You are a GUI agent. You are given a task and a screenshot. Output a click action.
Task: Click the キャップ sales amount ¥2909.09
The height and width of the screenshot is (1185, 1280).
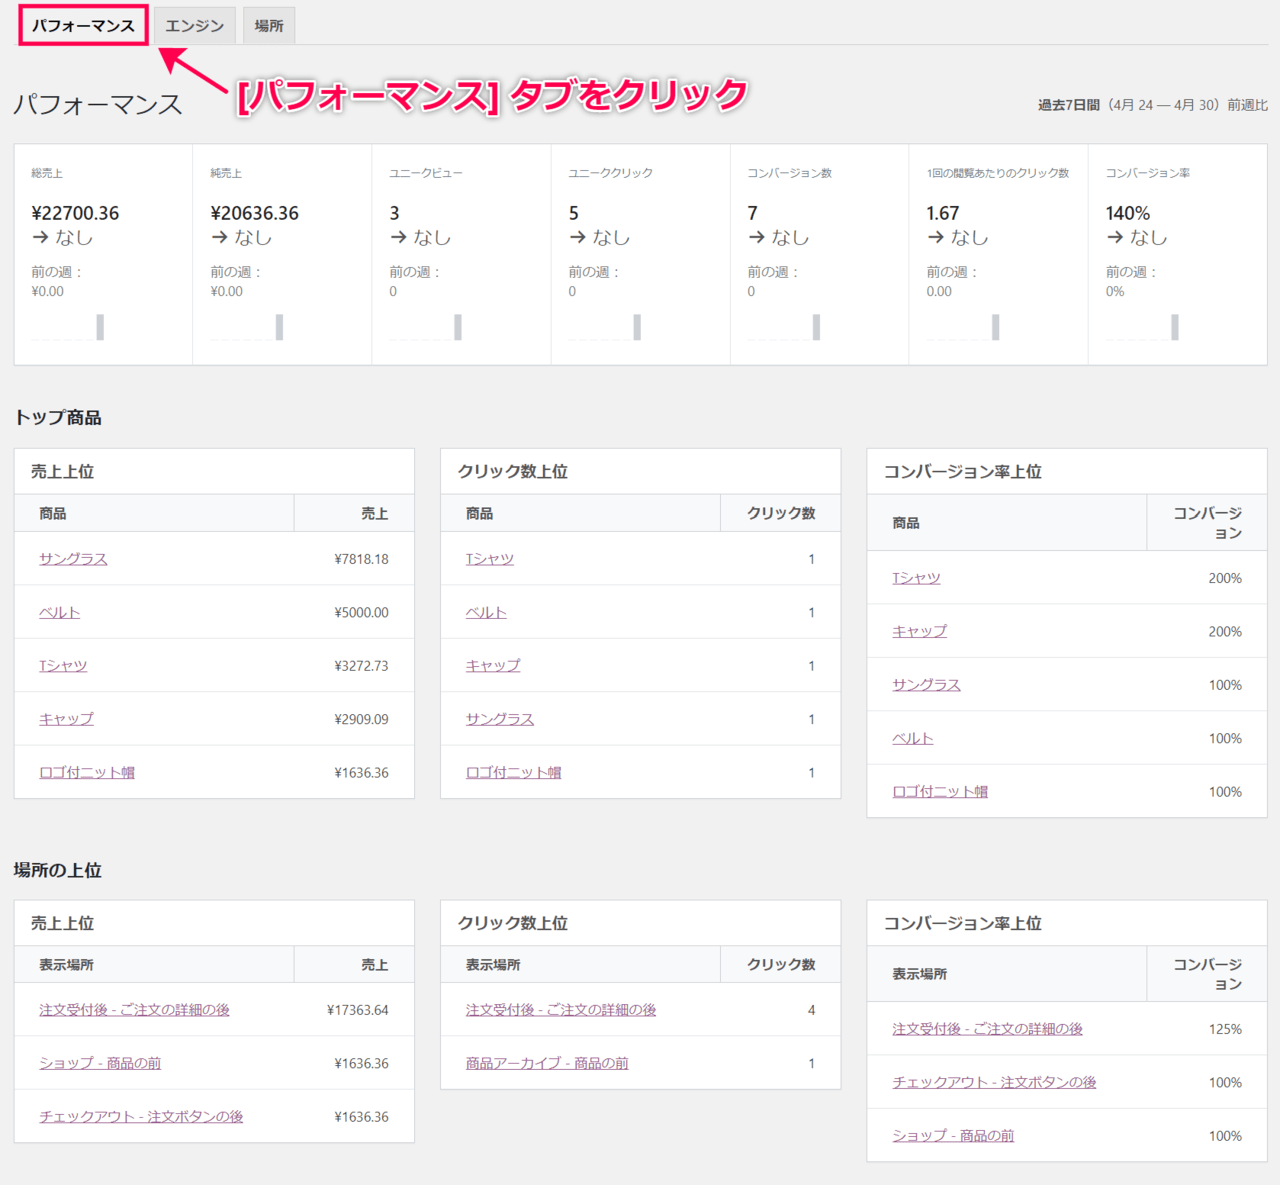(361, 719)
